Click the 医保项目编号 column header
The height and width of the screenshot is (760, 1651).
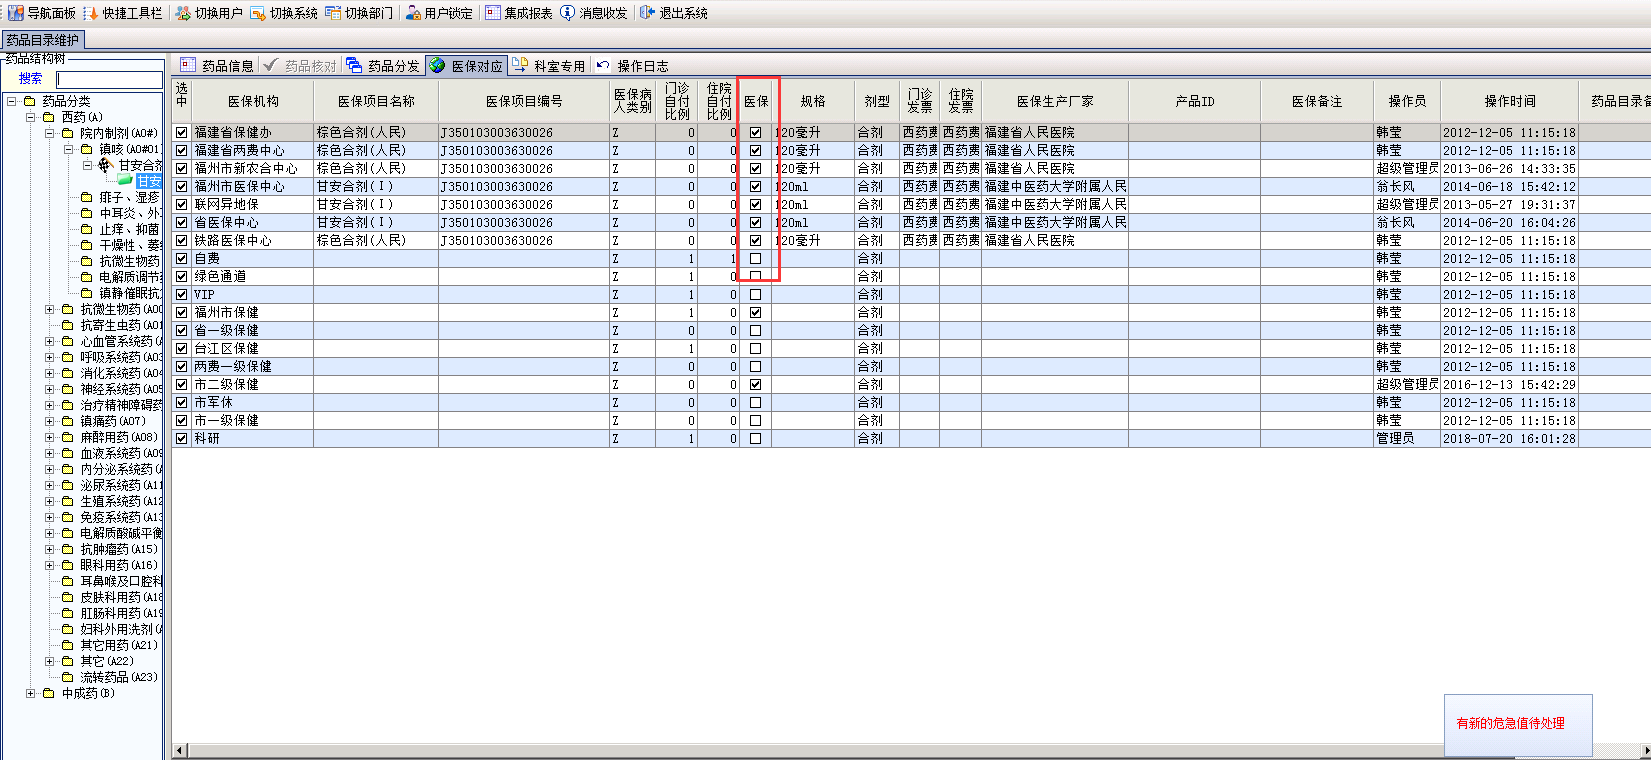524,101
